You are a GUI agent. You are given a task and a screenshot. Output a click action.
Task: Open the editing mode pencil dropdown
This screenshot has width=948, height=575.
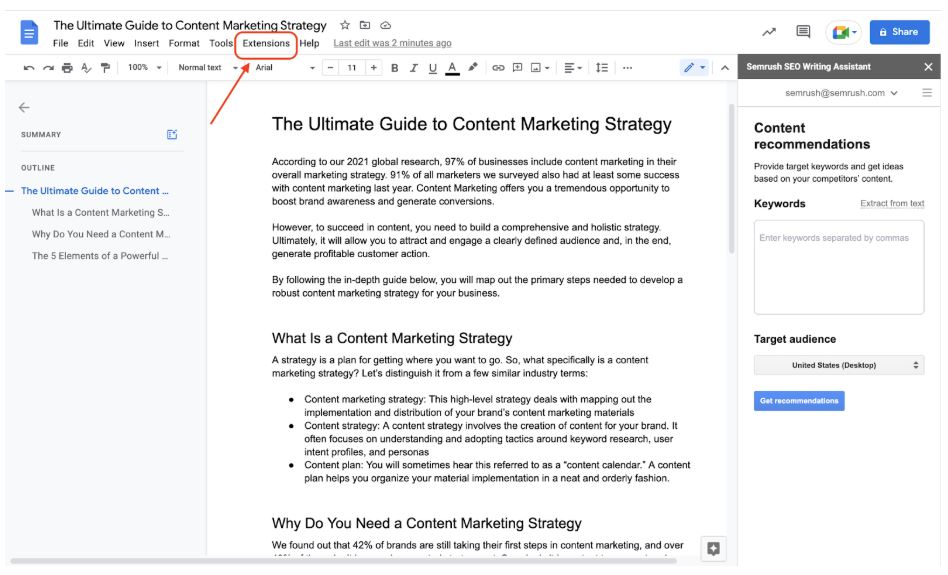(694, 67)
